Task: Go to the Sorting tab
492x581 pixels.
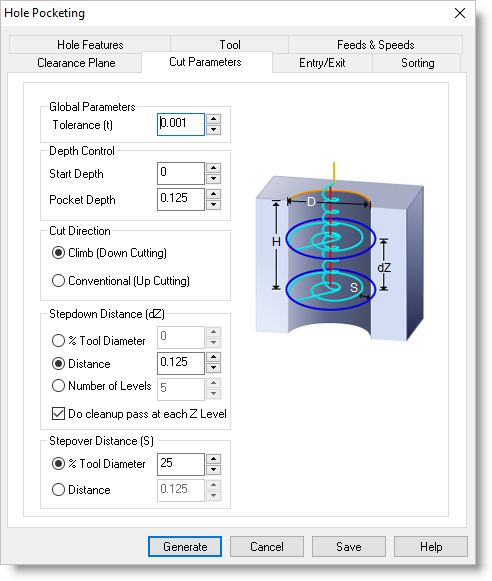Action: 417,63
